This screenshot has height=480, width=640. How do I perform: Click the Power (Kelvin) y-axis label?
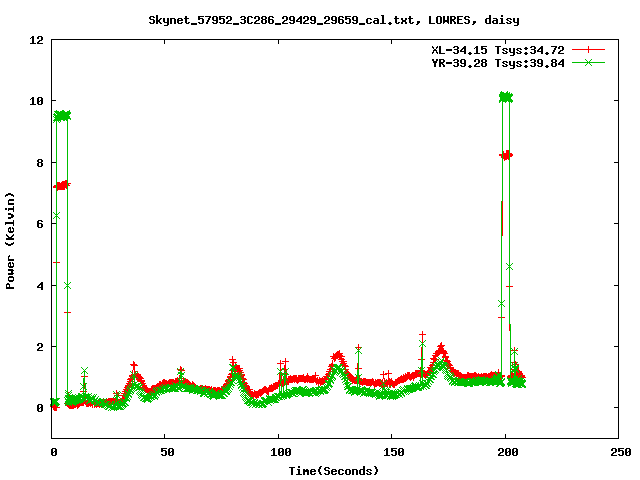pyautogui.click(x=10, y=241)
